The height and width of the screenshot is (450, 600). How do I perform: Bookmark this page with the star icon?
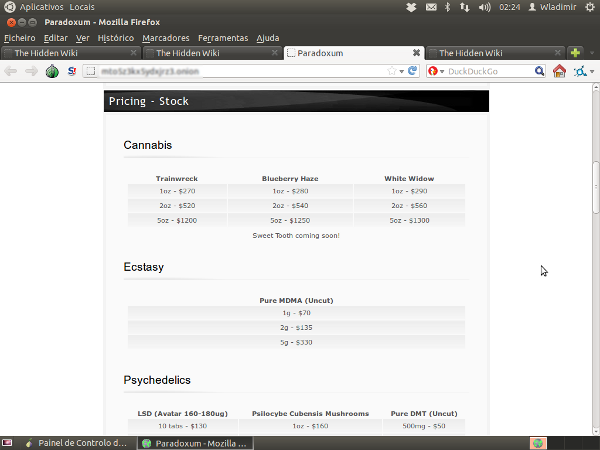pos(391,71)
